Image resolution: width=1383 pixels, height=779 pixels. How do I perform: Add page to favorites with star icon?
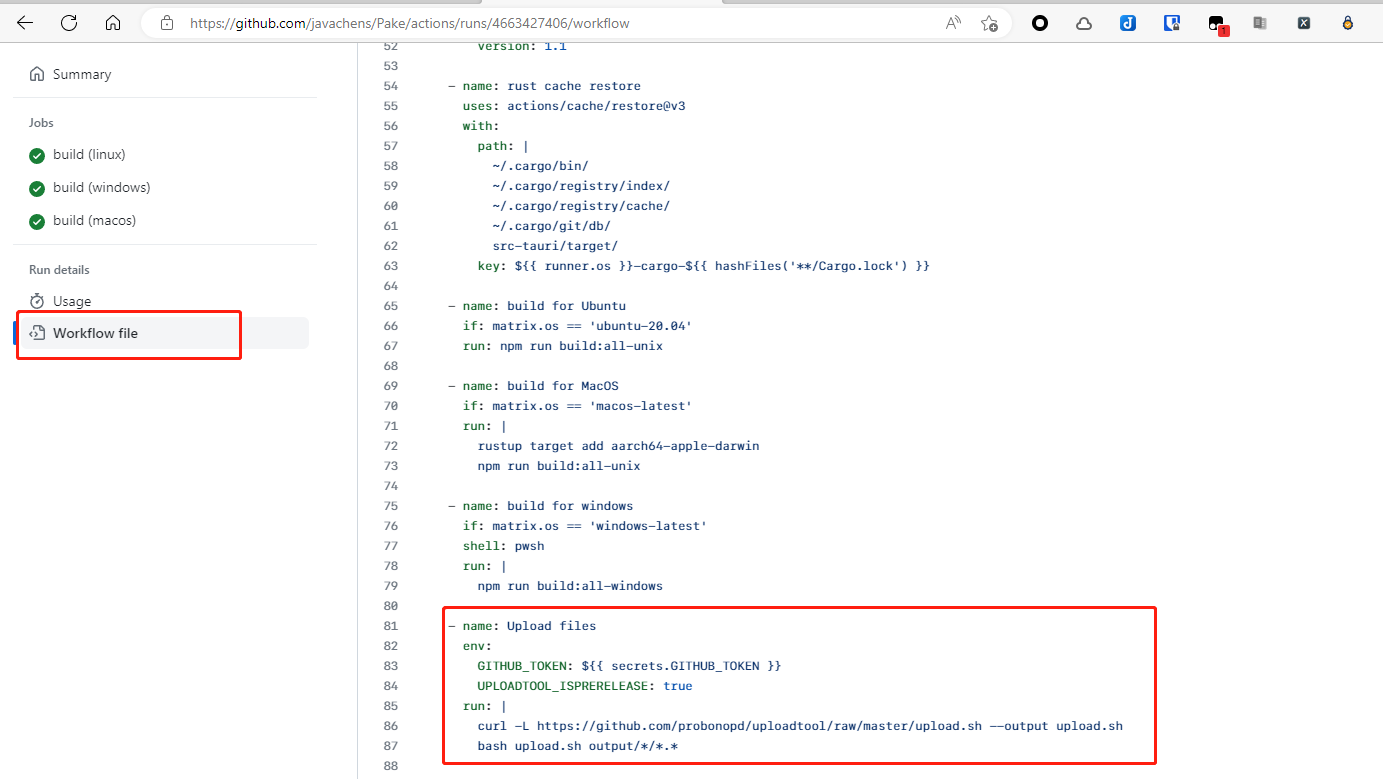click(989, 23)
